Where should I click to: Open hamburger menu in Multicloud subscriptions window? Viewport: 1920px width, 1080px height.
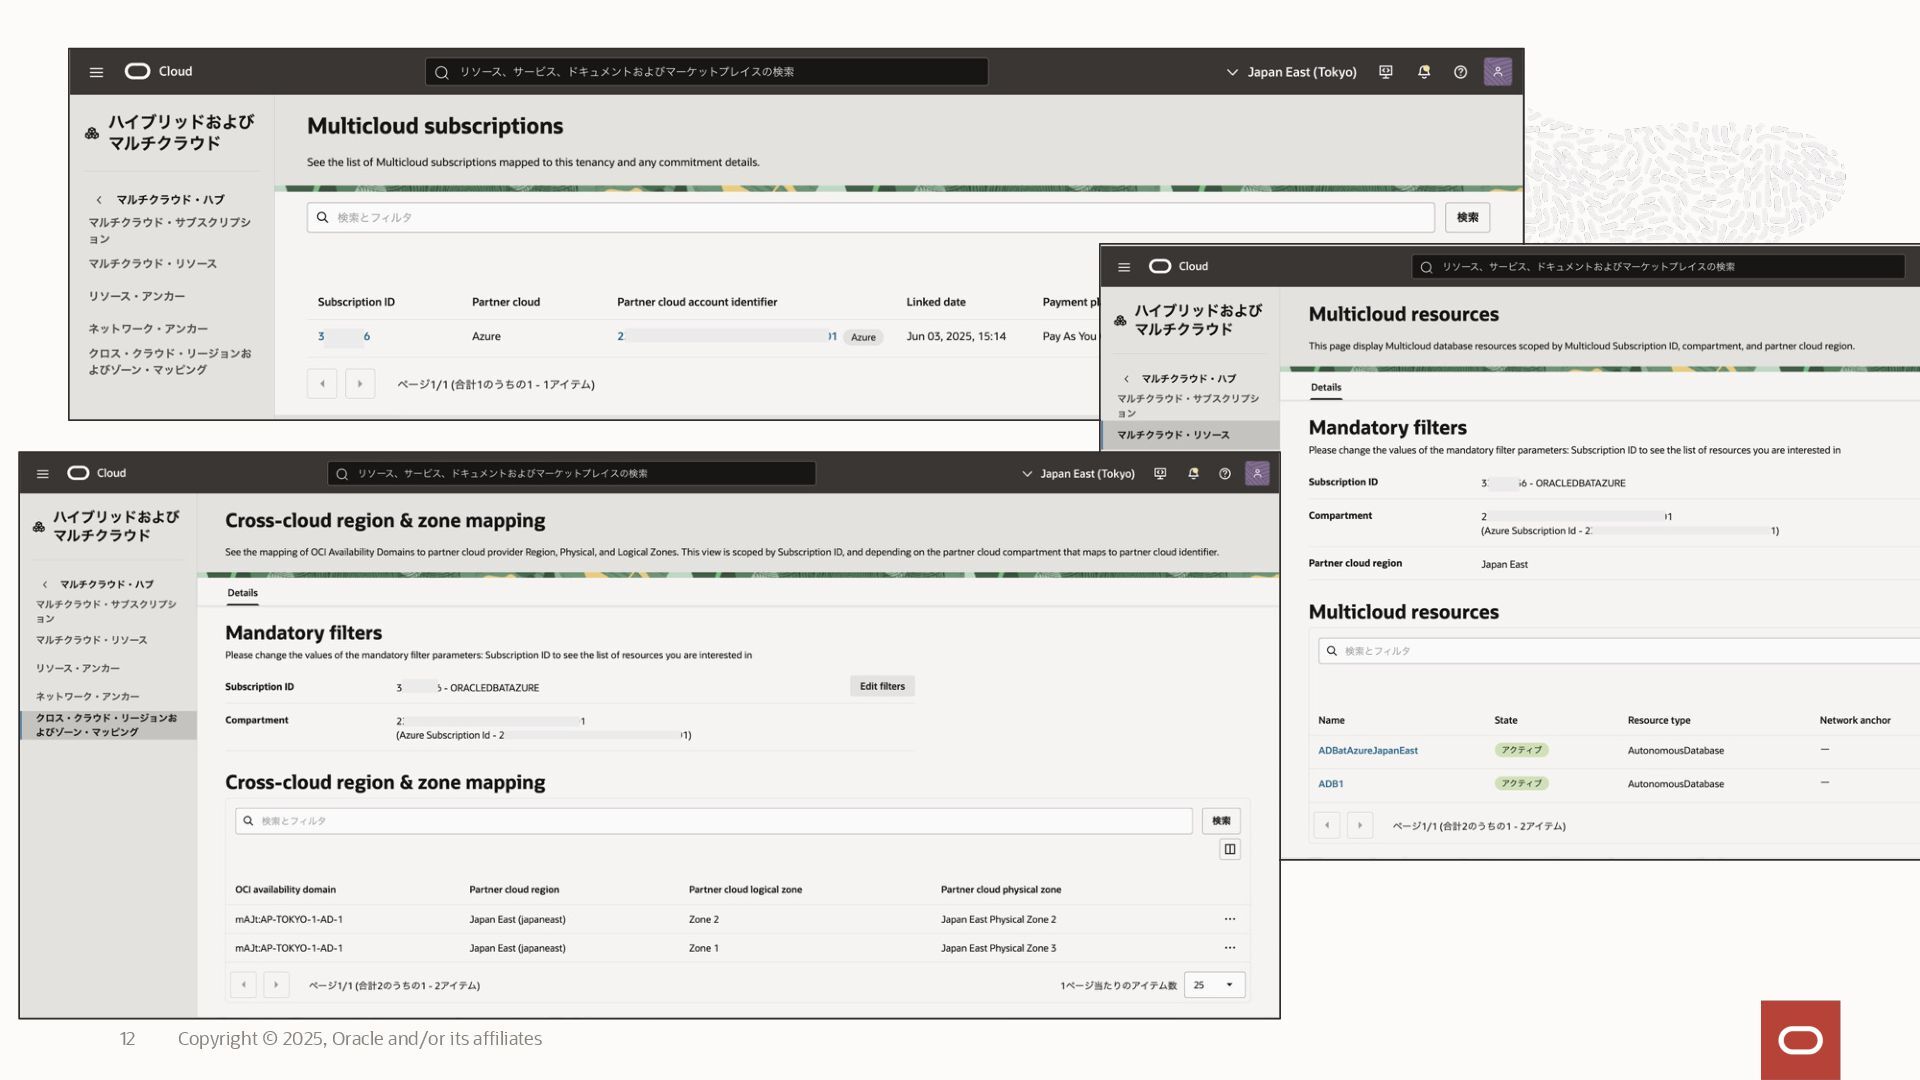coord(96,72)
